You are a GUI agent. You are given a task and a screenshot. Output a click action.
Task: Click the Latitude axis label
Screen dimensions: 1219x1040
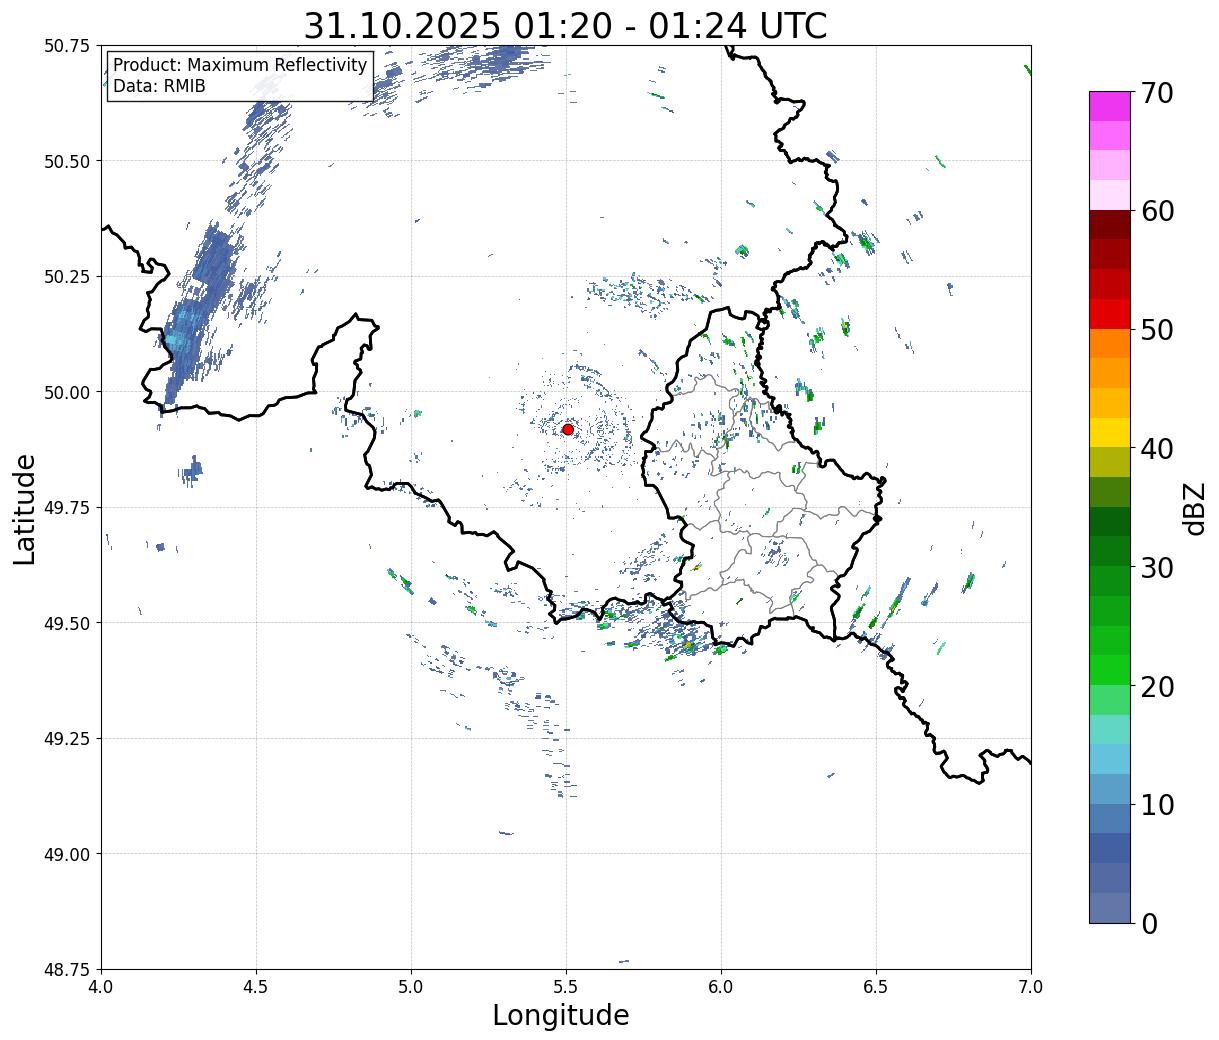(25, 508)
